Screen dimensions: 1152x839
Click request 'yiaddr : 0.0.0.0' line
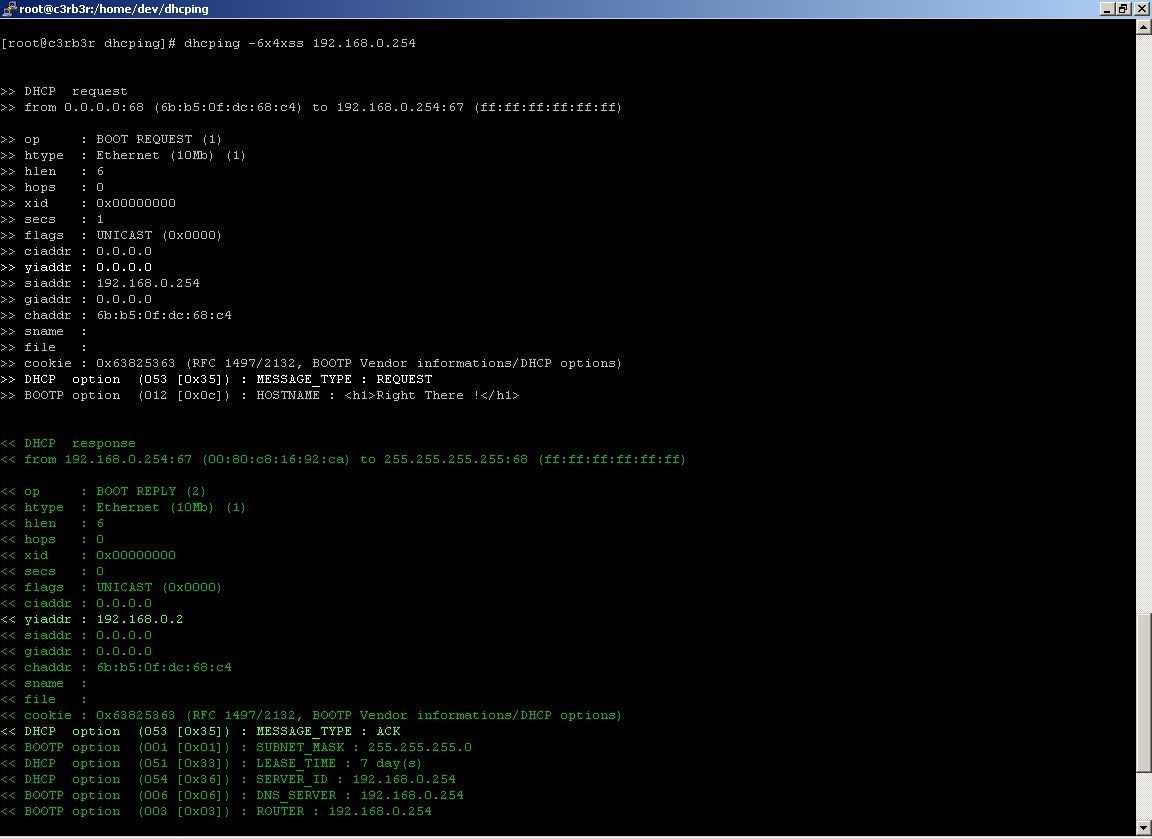(x=76, y=267)
